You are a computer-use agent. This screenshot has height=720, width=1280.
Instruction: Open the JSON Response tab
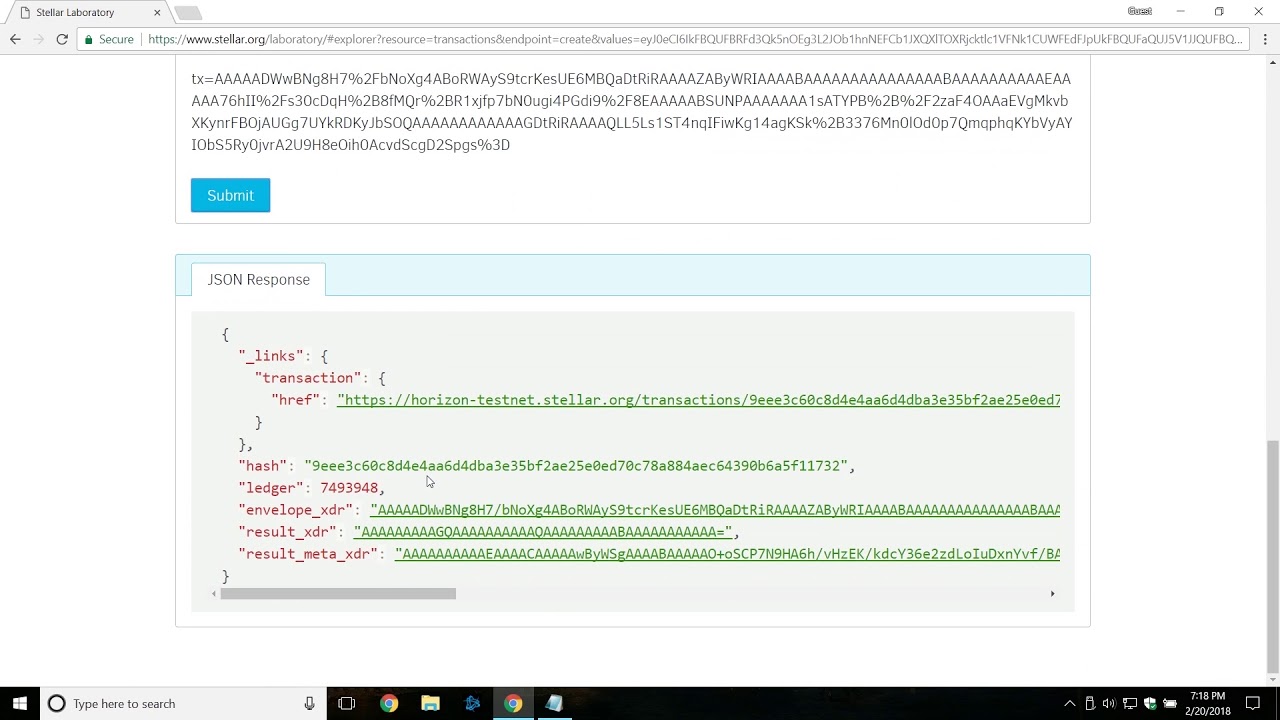click(258, 279)
